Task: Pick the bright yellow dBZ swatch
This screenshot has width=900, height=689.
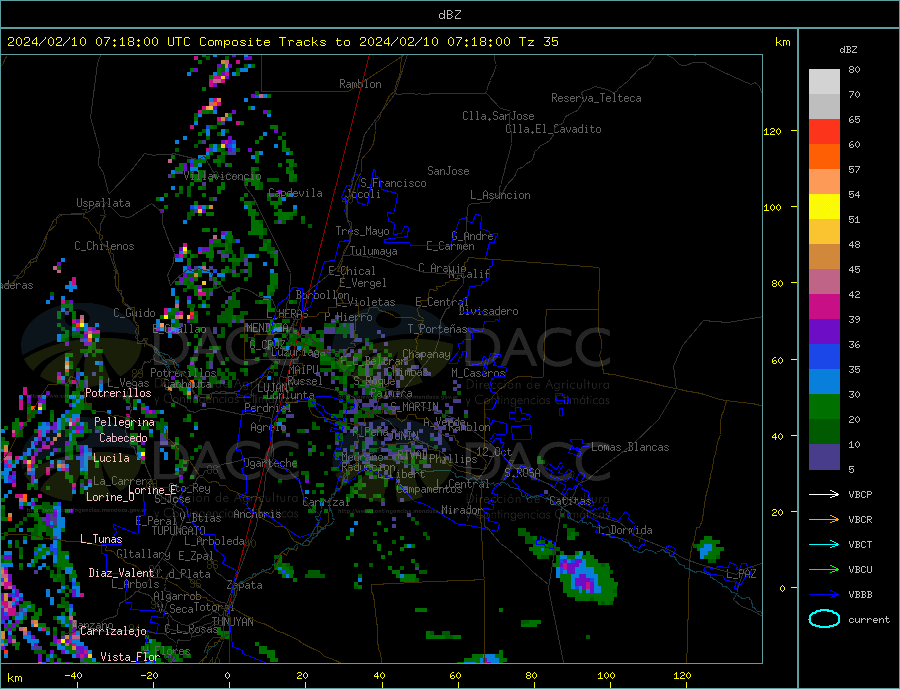Action: point(824,207)
